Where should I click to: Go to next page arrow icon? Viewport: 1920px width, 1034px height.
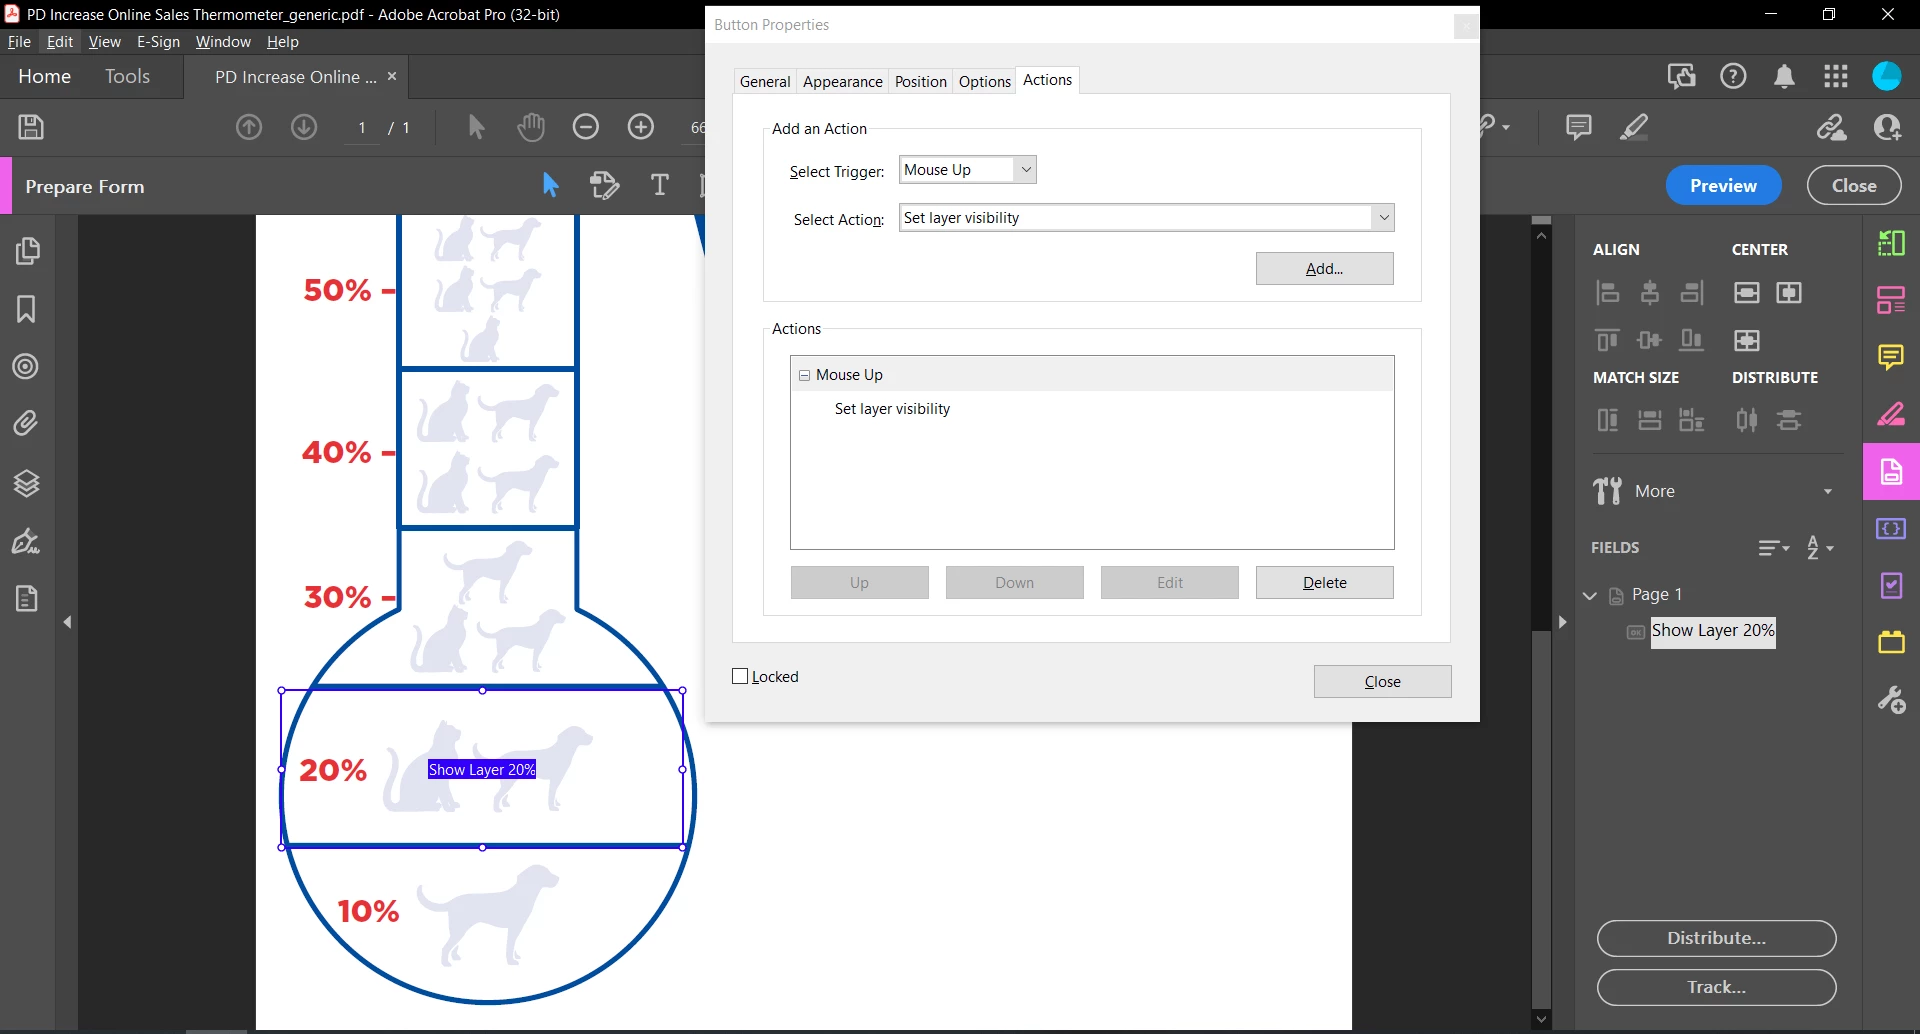click(x=304, y=127)
